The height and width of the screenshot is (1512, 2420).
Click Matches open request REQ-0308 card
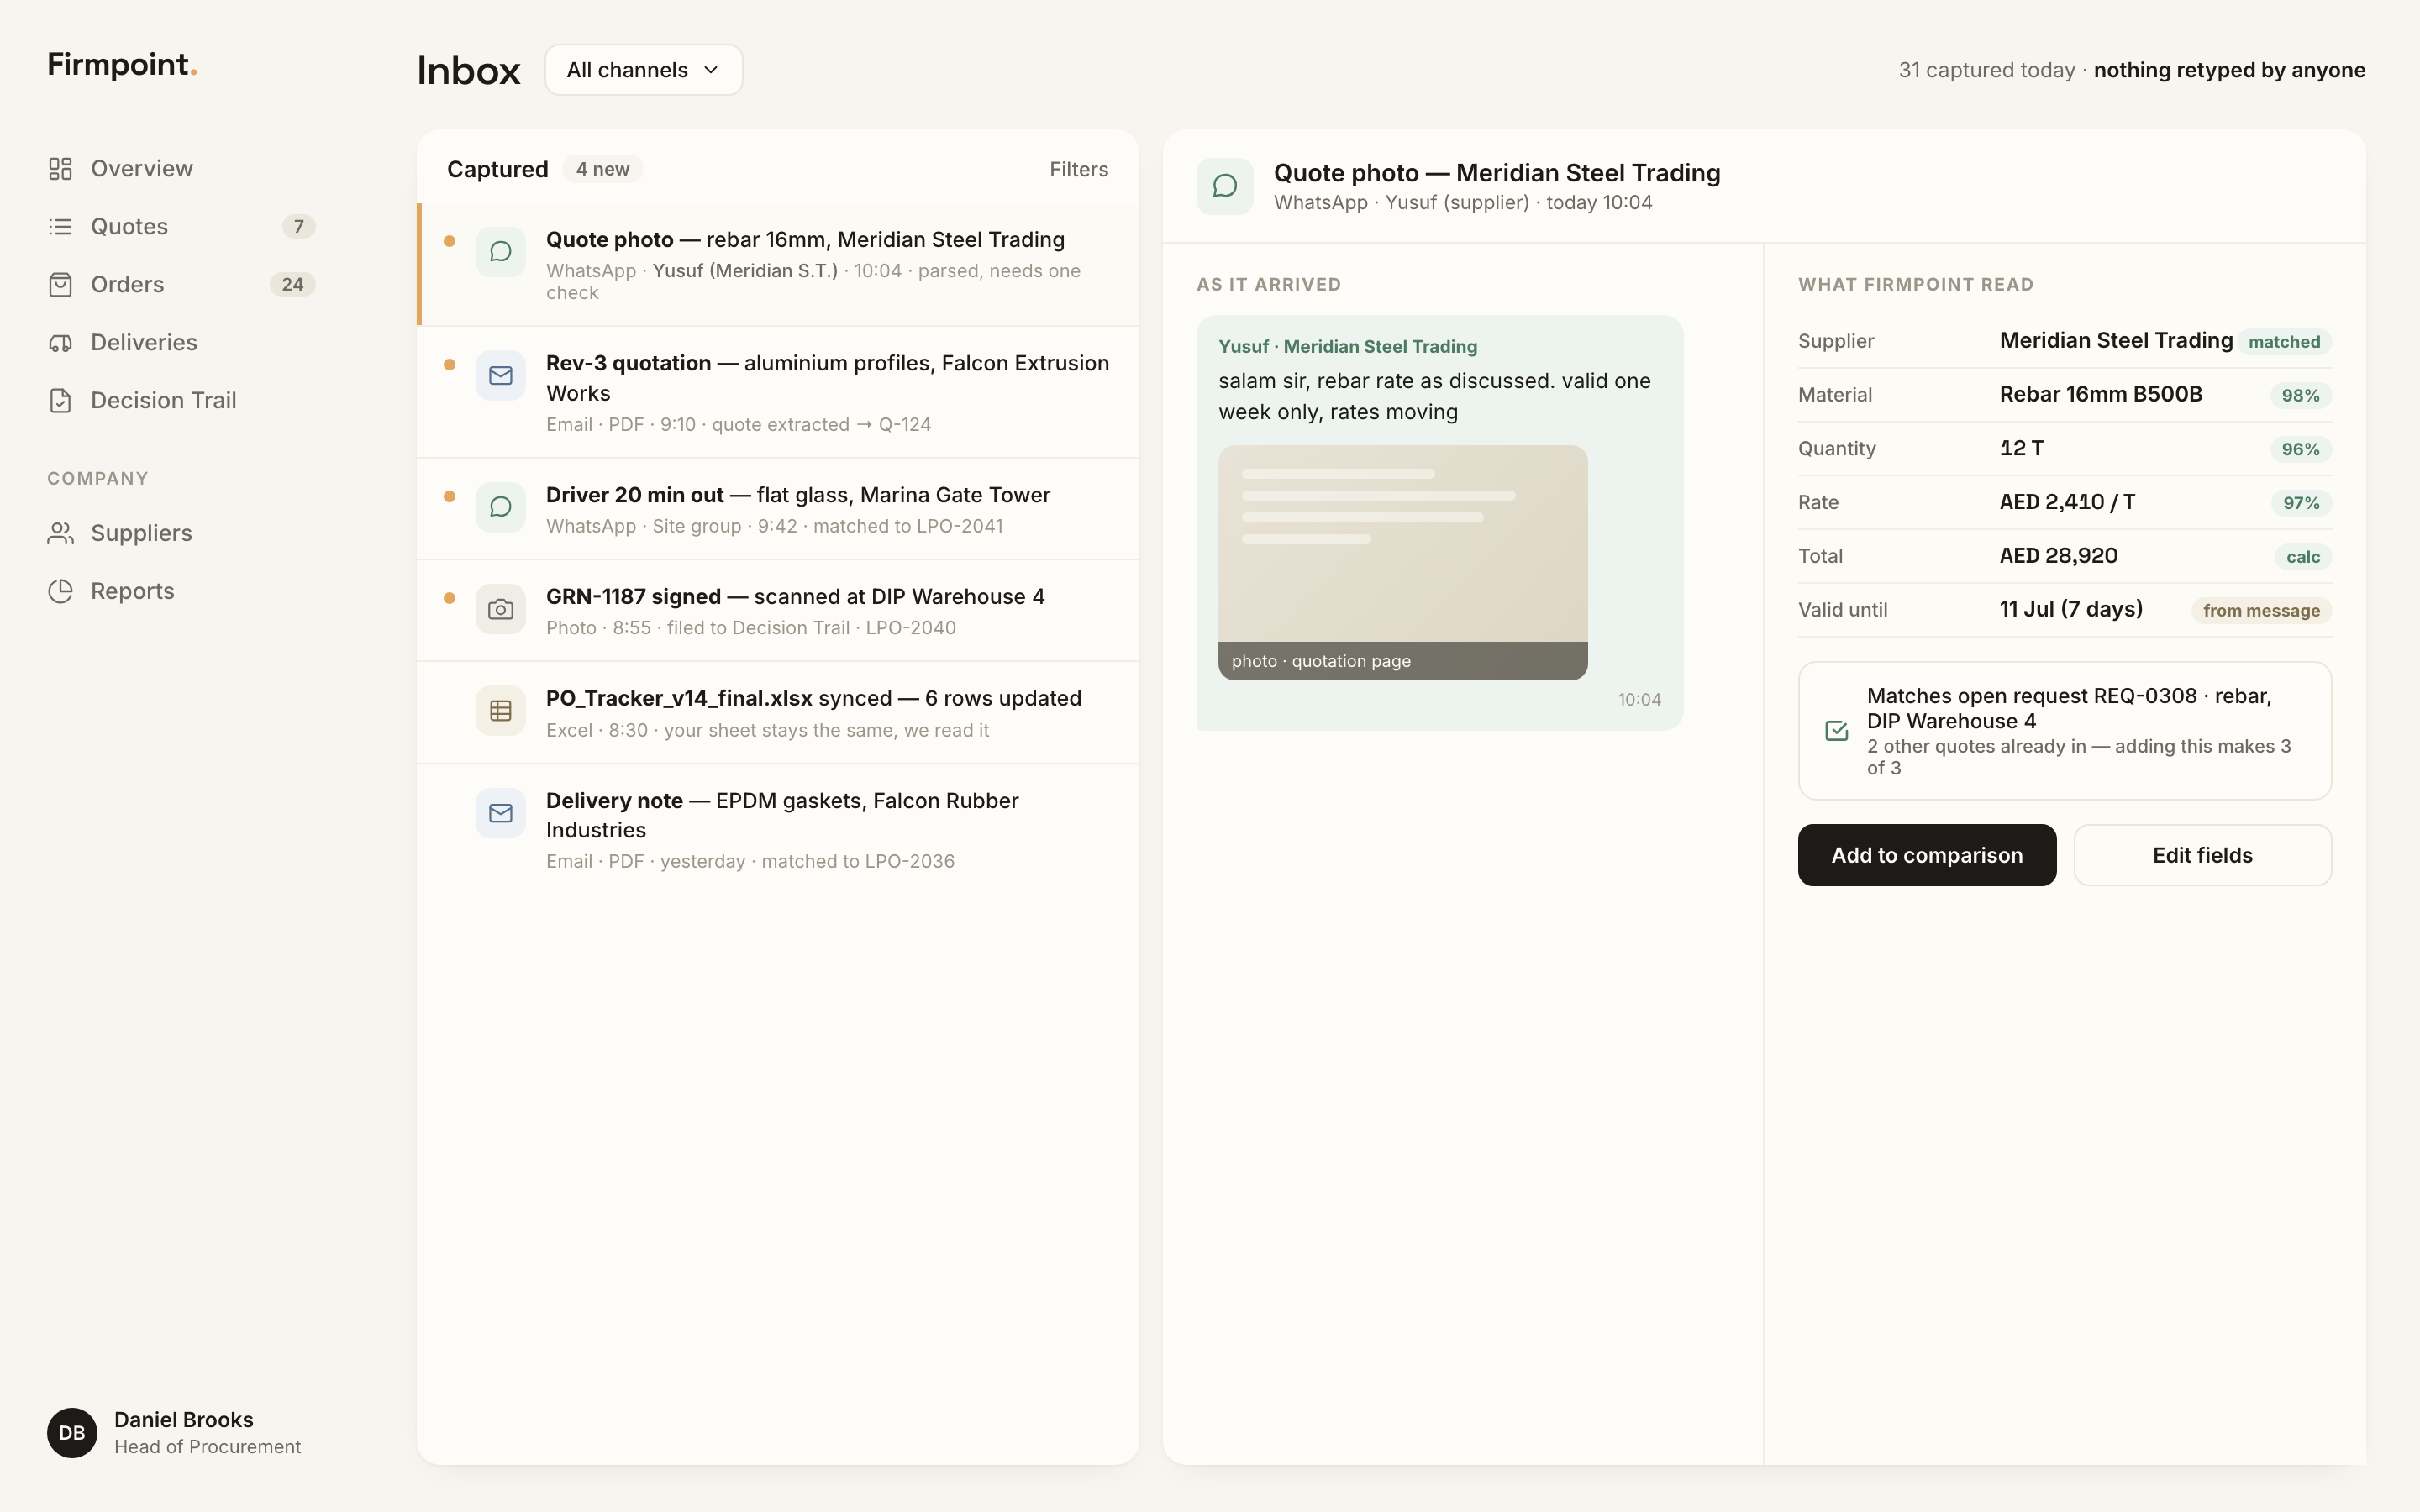pos(2064,731)
